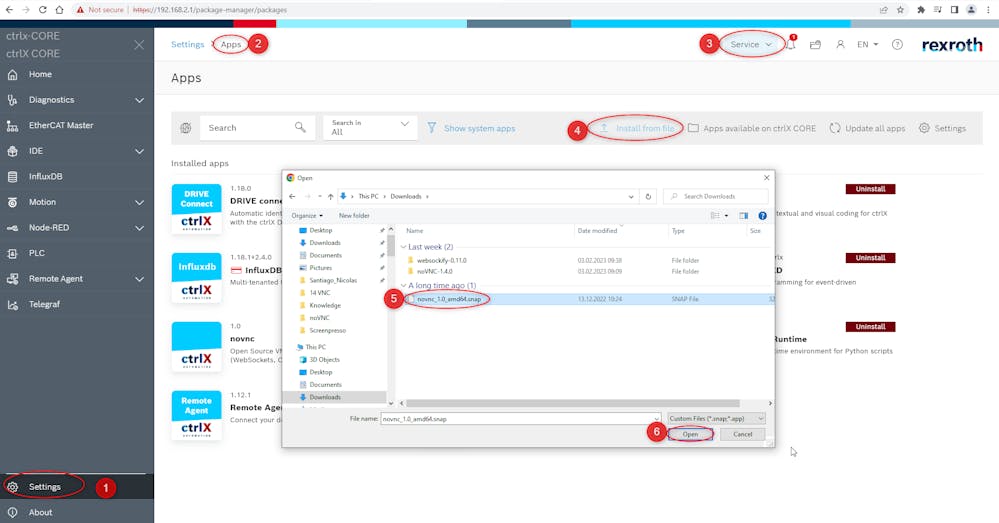Screen dimensions: 999x523
Task: Open the Search in All dropdown
Action: (x=370, y=127)
